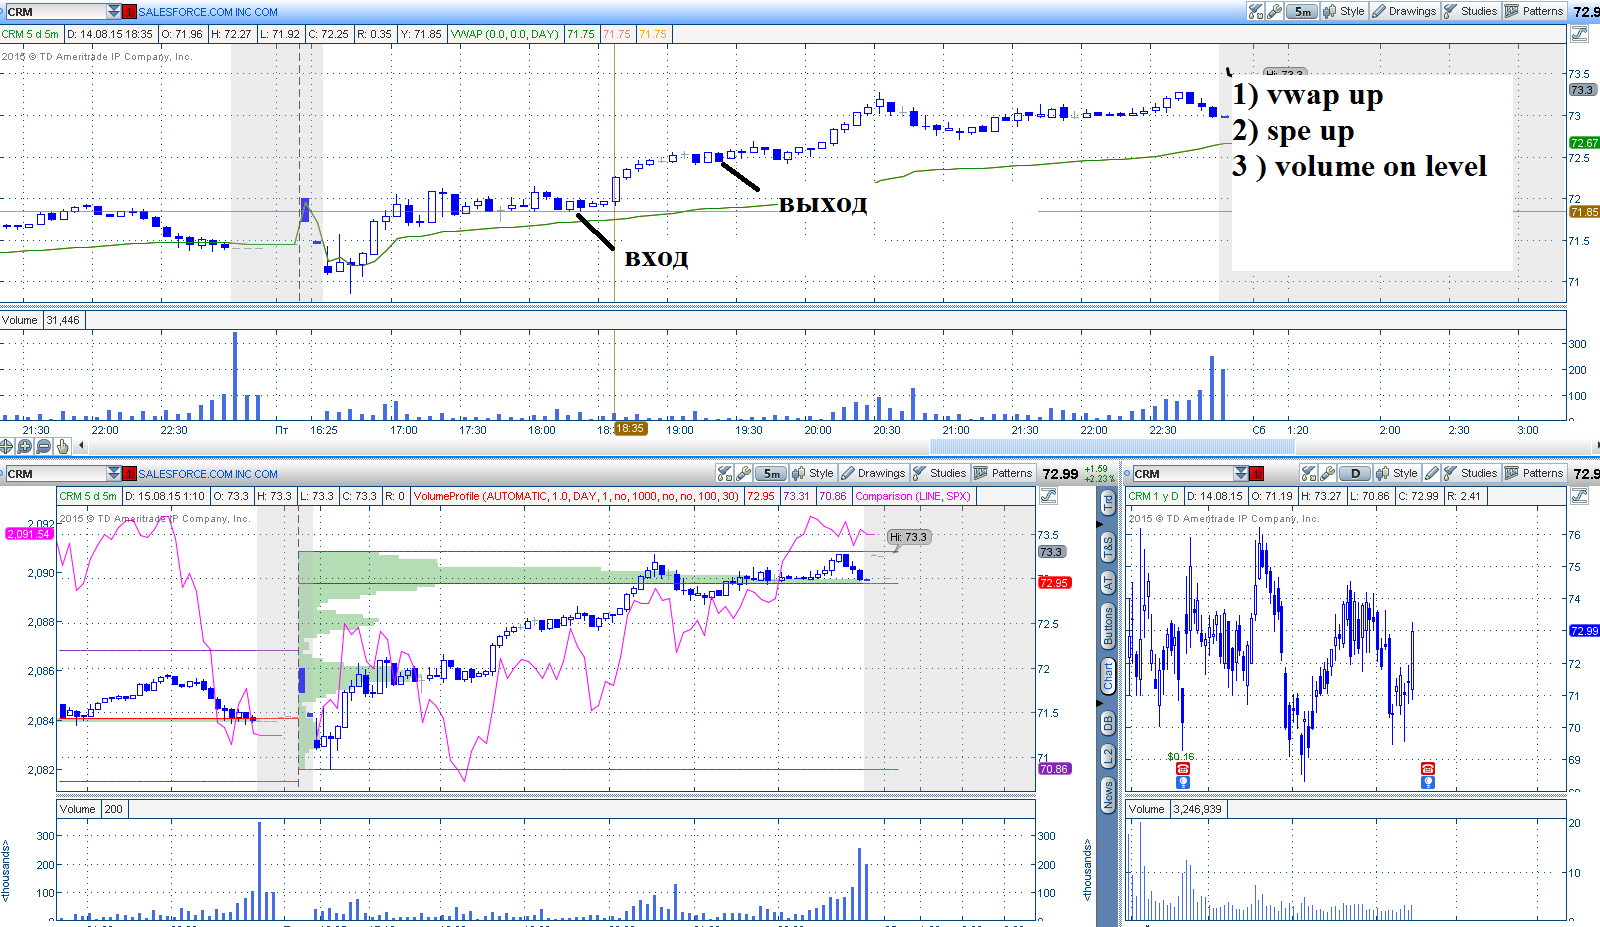
Task: Click VWAP (0.0, 0.0, DAY) study label
Action: (504, 34)
